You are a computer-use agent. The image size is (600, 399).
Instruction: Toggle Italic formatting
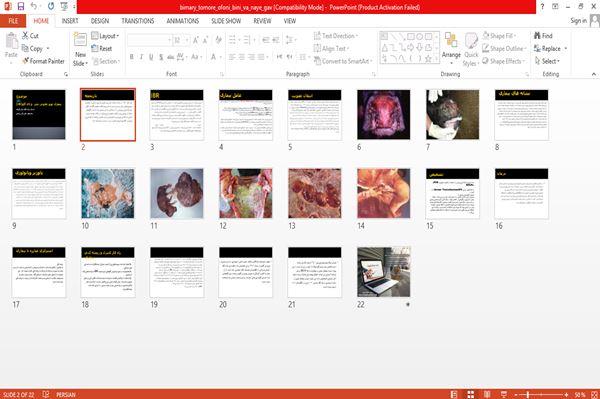coord(141,57)
